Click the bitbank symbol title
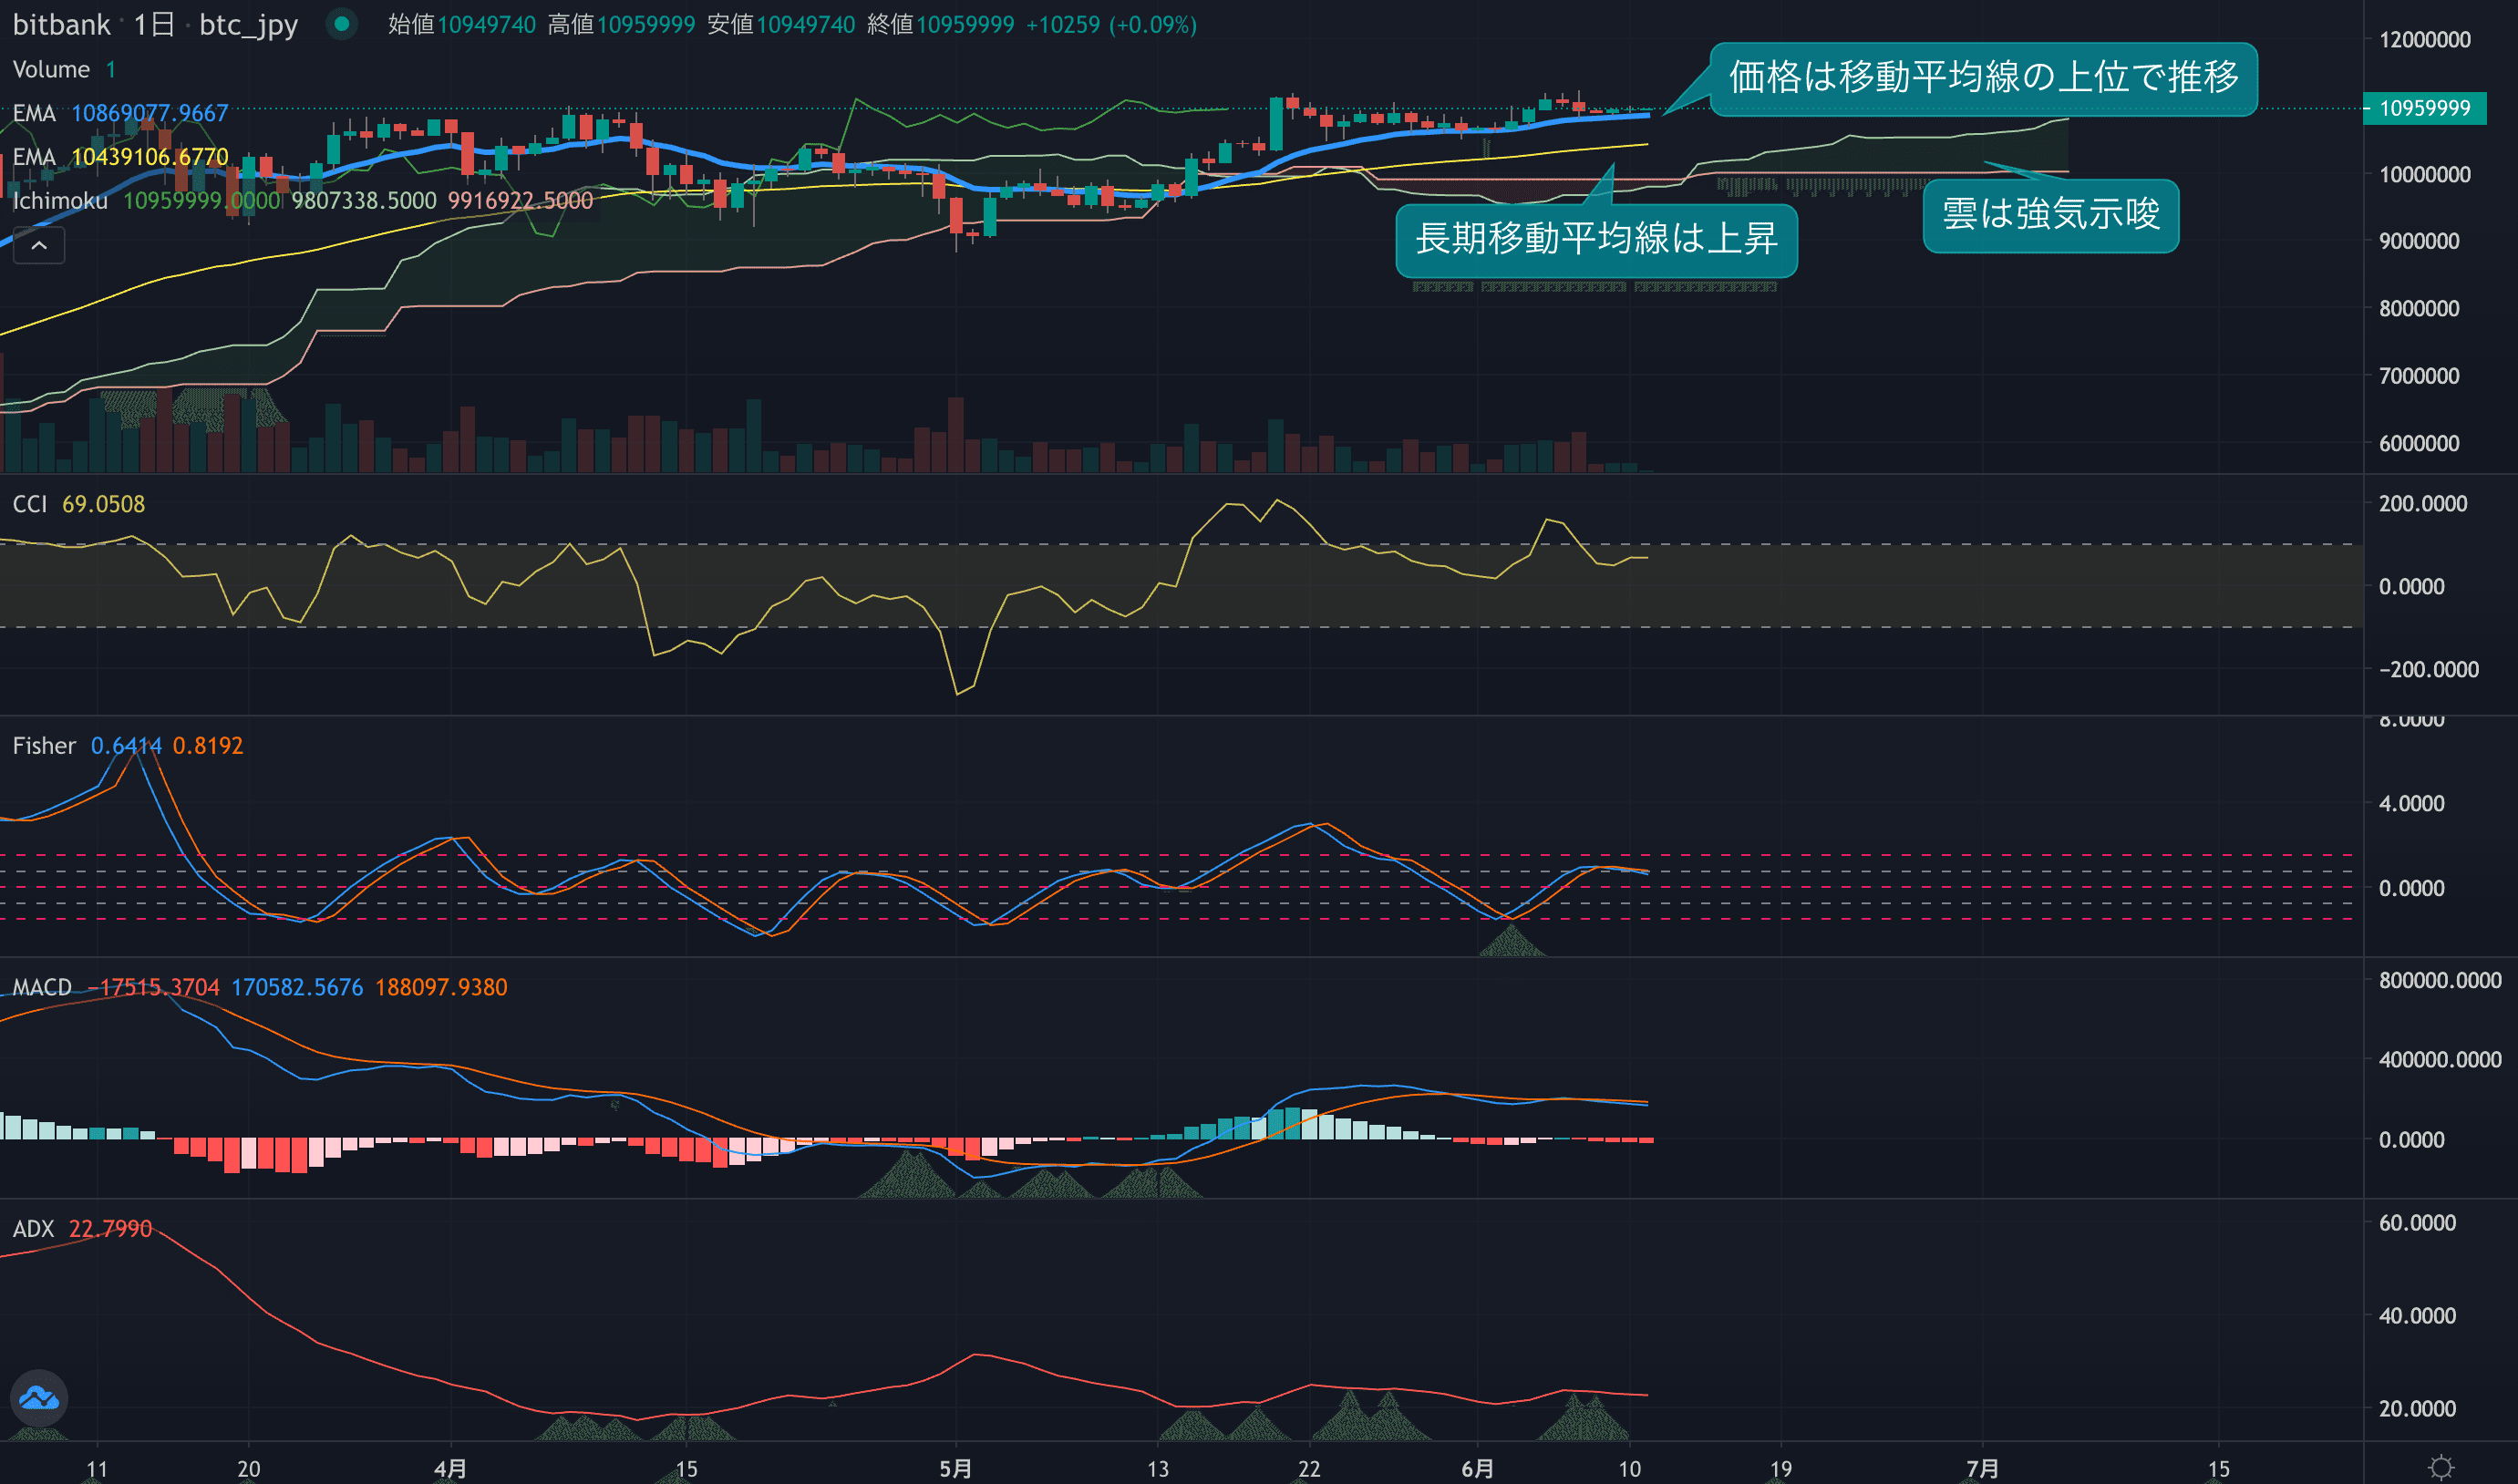Image resolution: width=2518 pixels, height=1484 pixels. [x=61, y=24]
